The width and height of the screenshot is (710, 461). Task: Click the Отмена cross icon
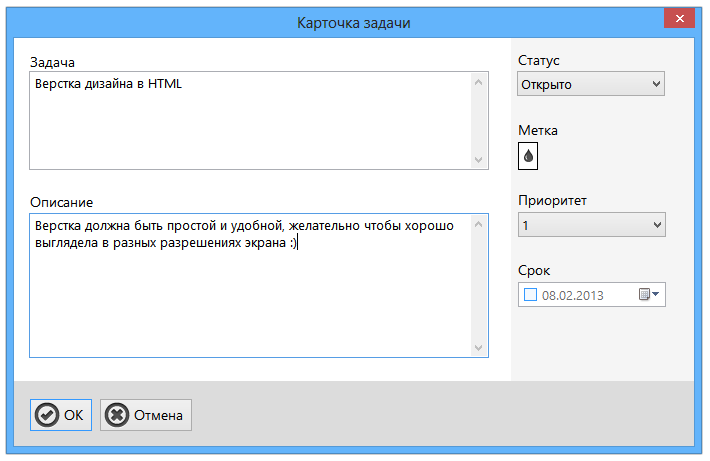[117, 415]
